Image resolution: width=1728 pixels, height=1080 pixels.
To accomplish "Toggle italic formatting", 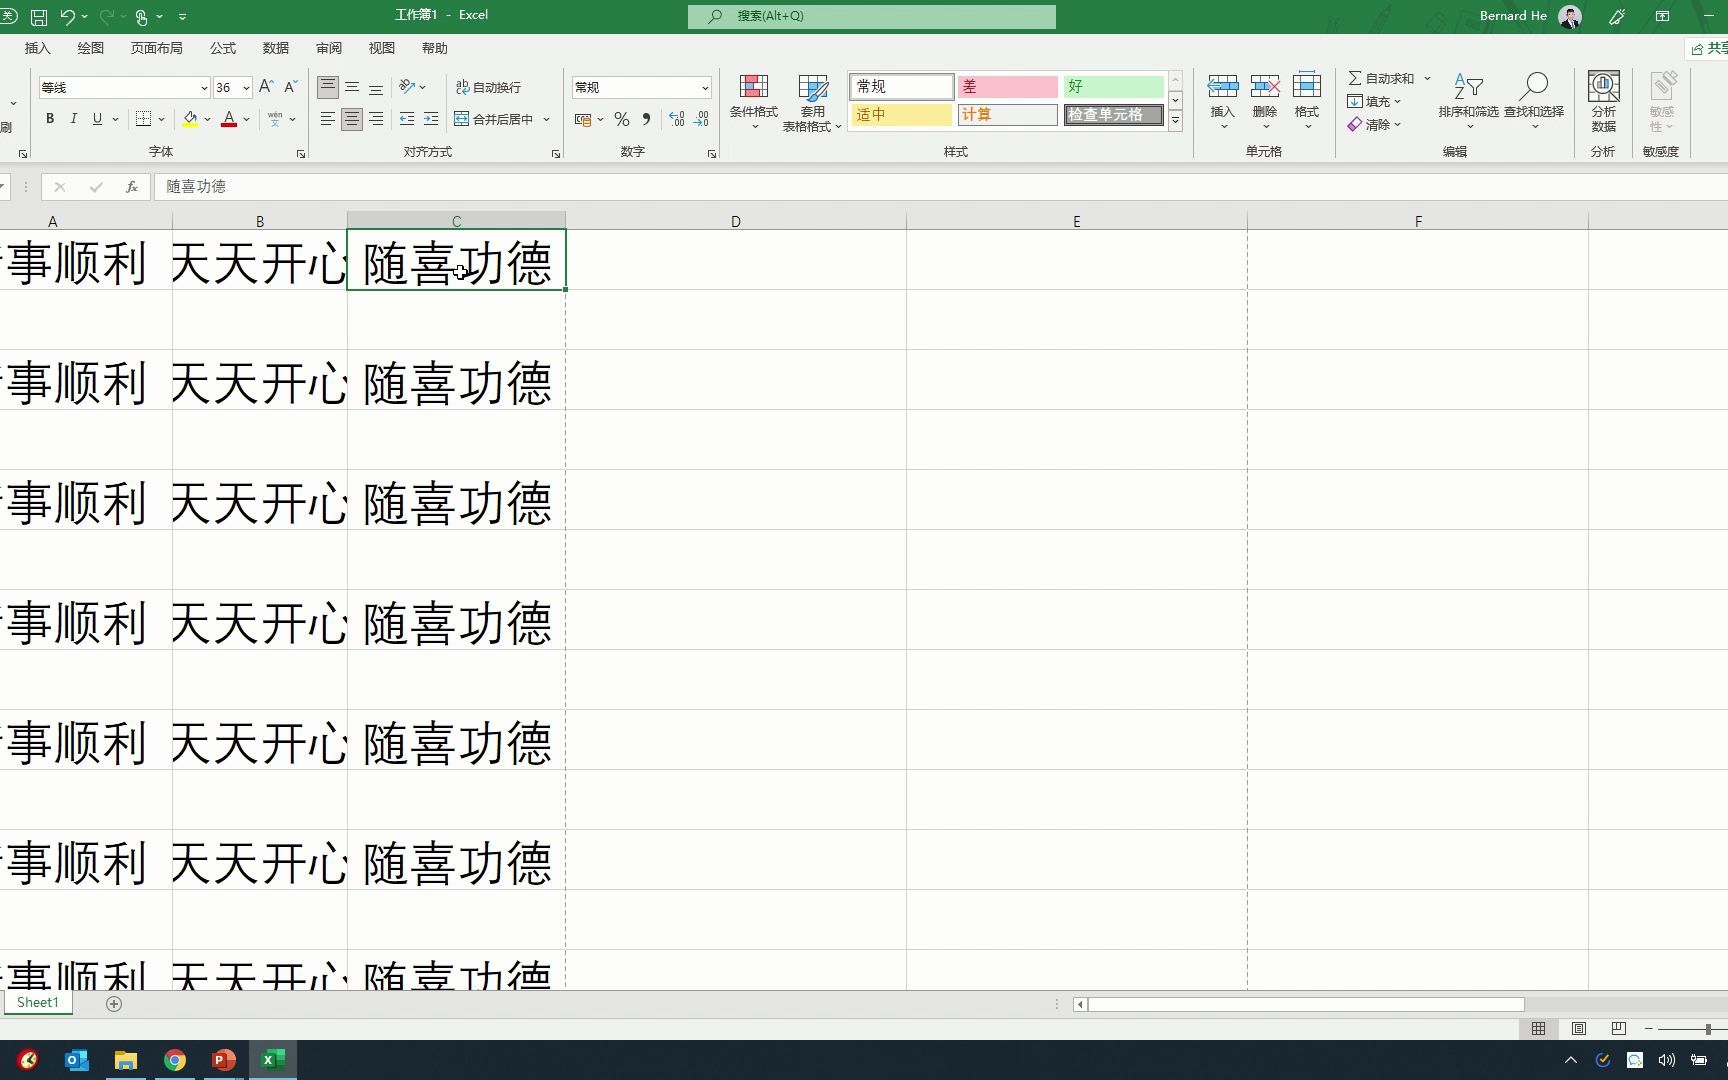I will [x=73, y=119].
